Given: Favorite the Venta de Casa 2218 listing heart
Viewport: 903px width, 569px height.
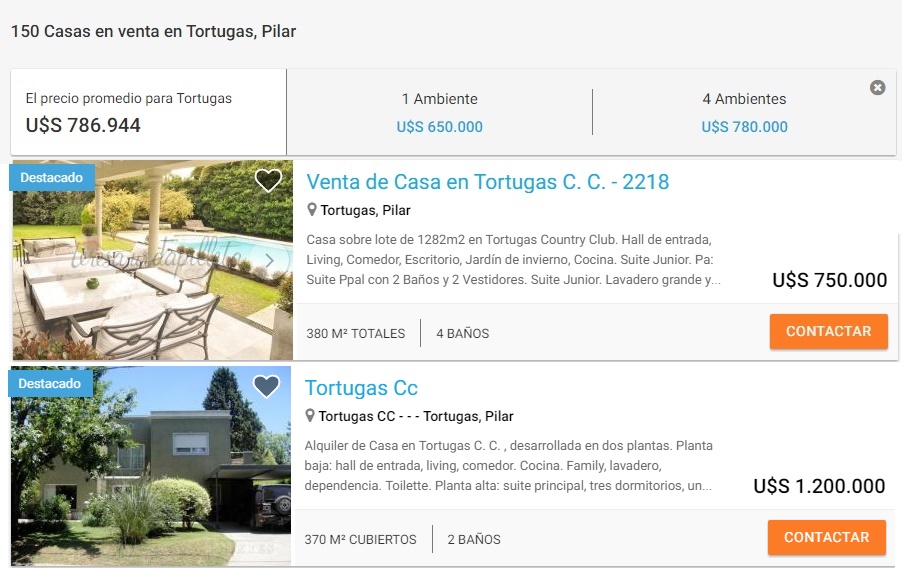Looking at the screenshot, I should point(268,181).
